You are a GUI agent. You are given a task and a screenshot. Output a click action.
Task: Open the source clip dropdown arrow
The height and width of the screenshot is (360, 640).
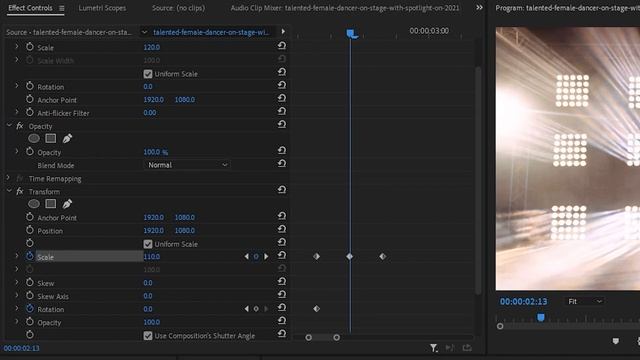(x=144, y=32)
